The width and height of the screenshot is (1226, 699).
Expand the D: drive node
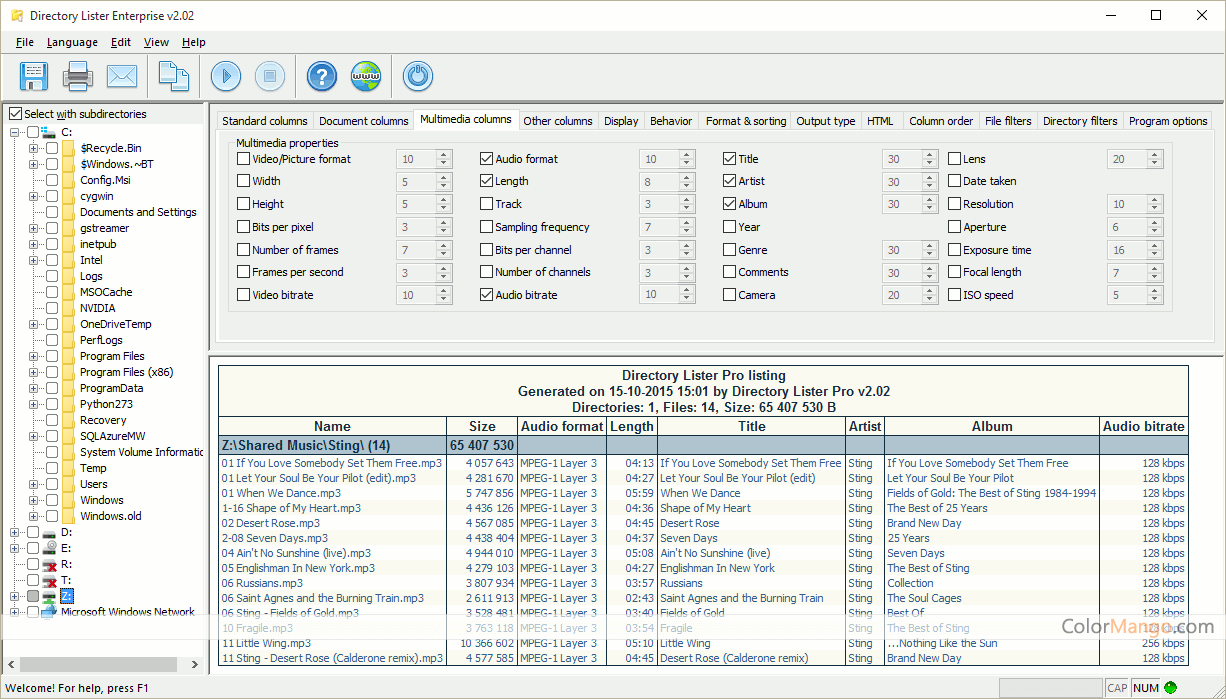(15, 532)
